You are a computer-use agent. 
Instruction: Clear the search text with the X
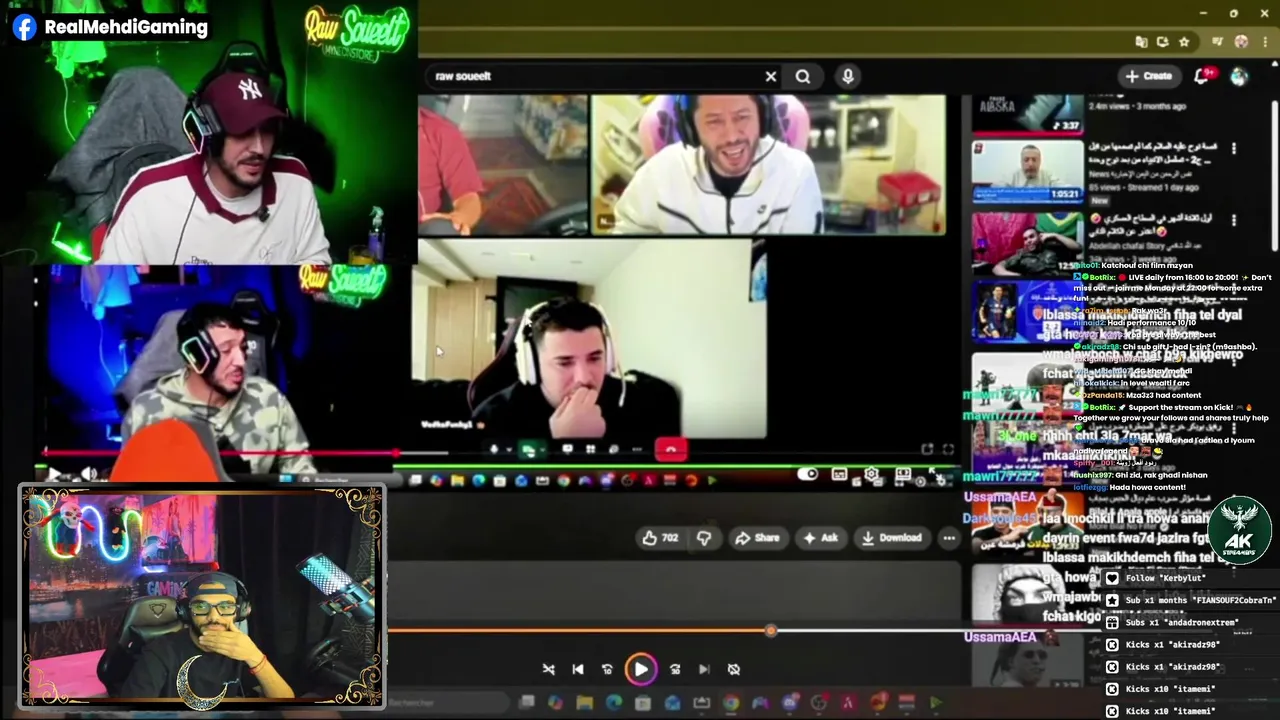(771, 76)
